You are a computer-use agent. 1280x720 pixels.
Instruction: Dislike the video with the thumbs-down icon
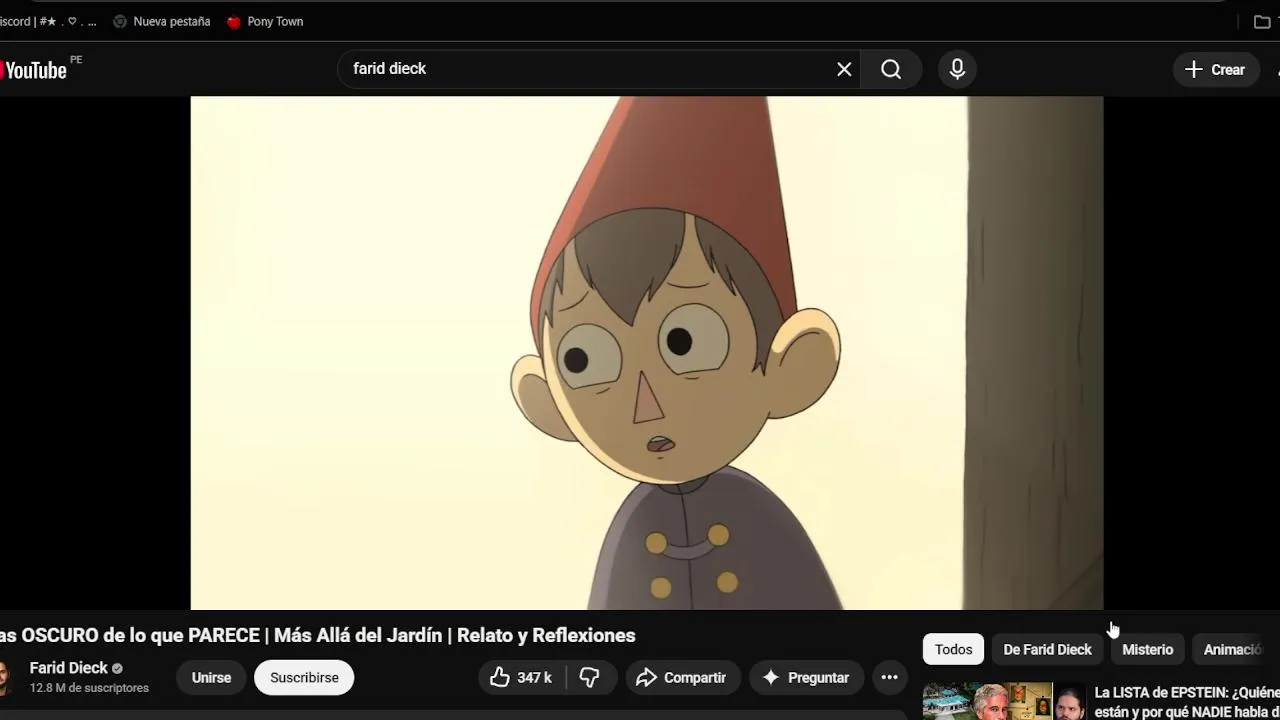pos(590,677)
